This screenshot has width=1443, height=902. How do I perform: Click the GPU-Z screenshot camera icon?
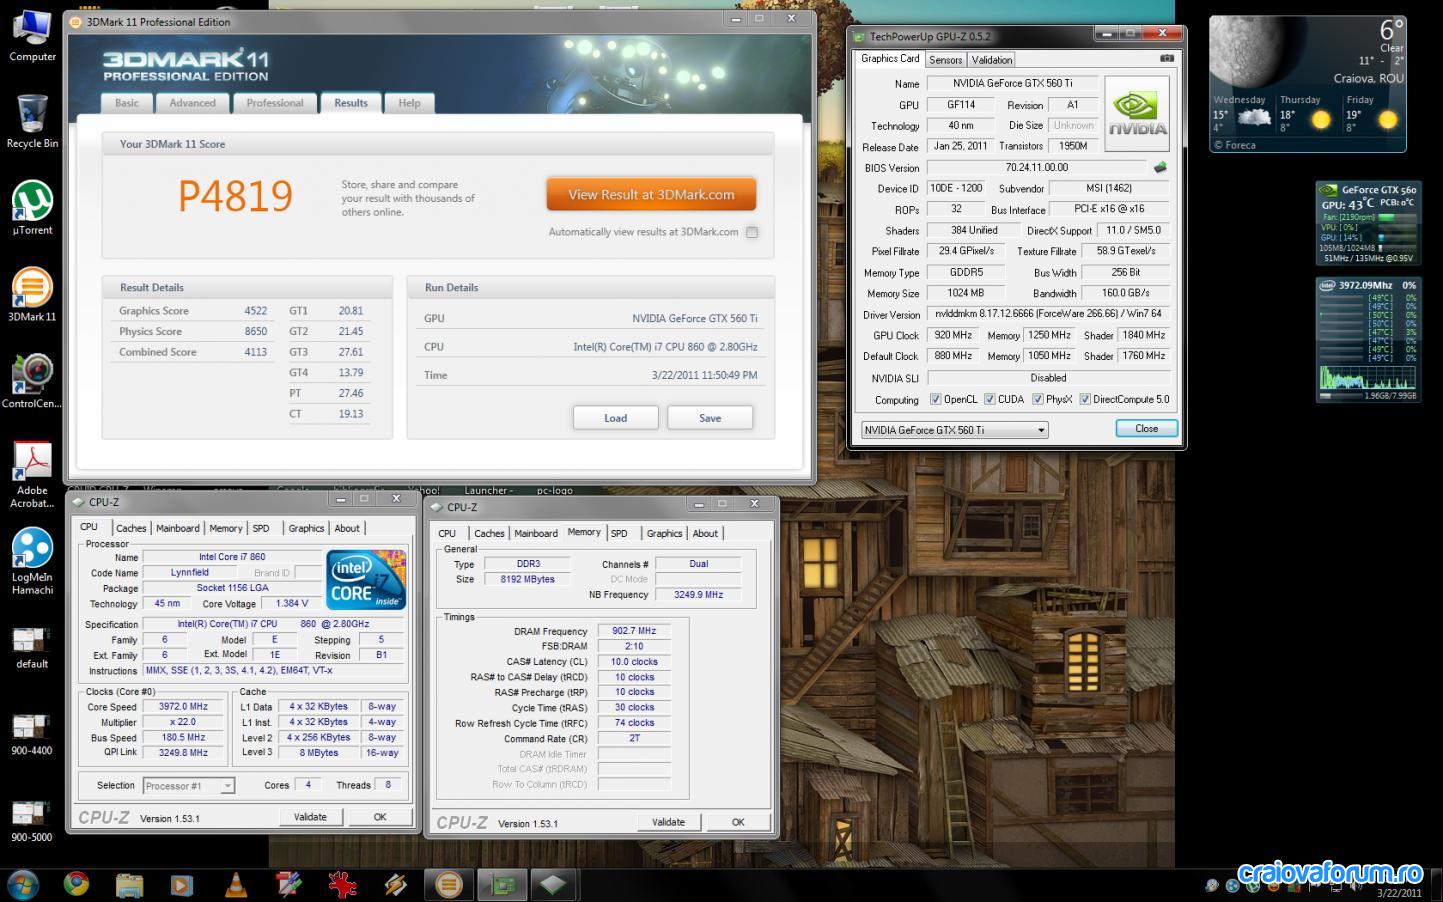(1166, 59)
